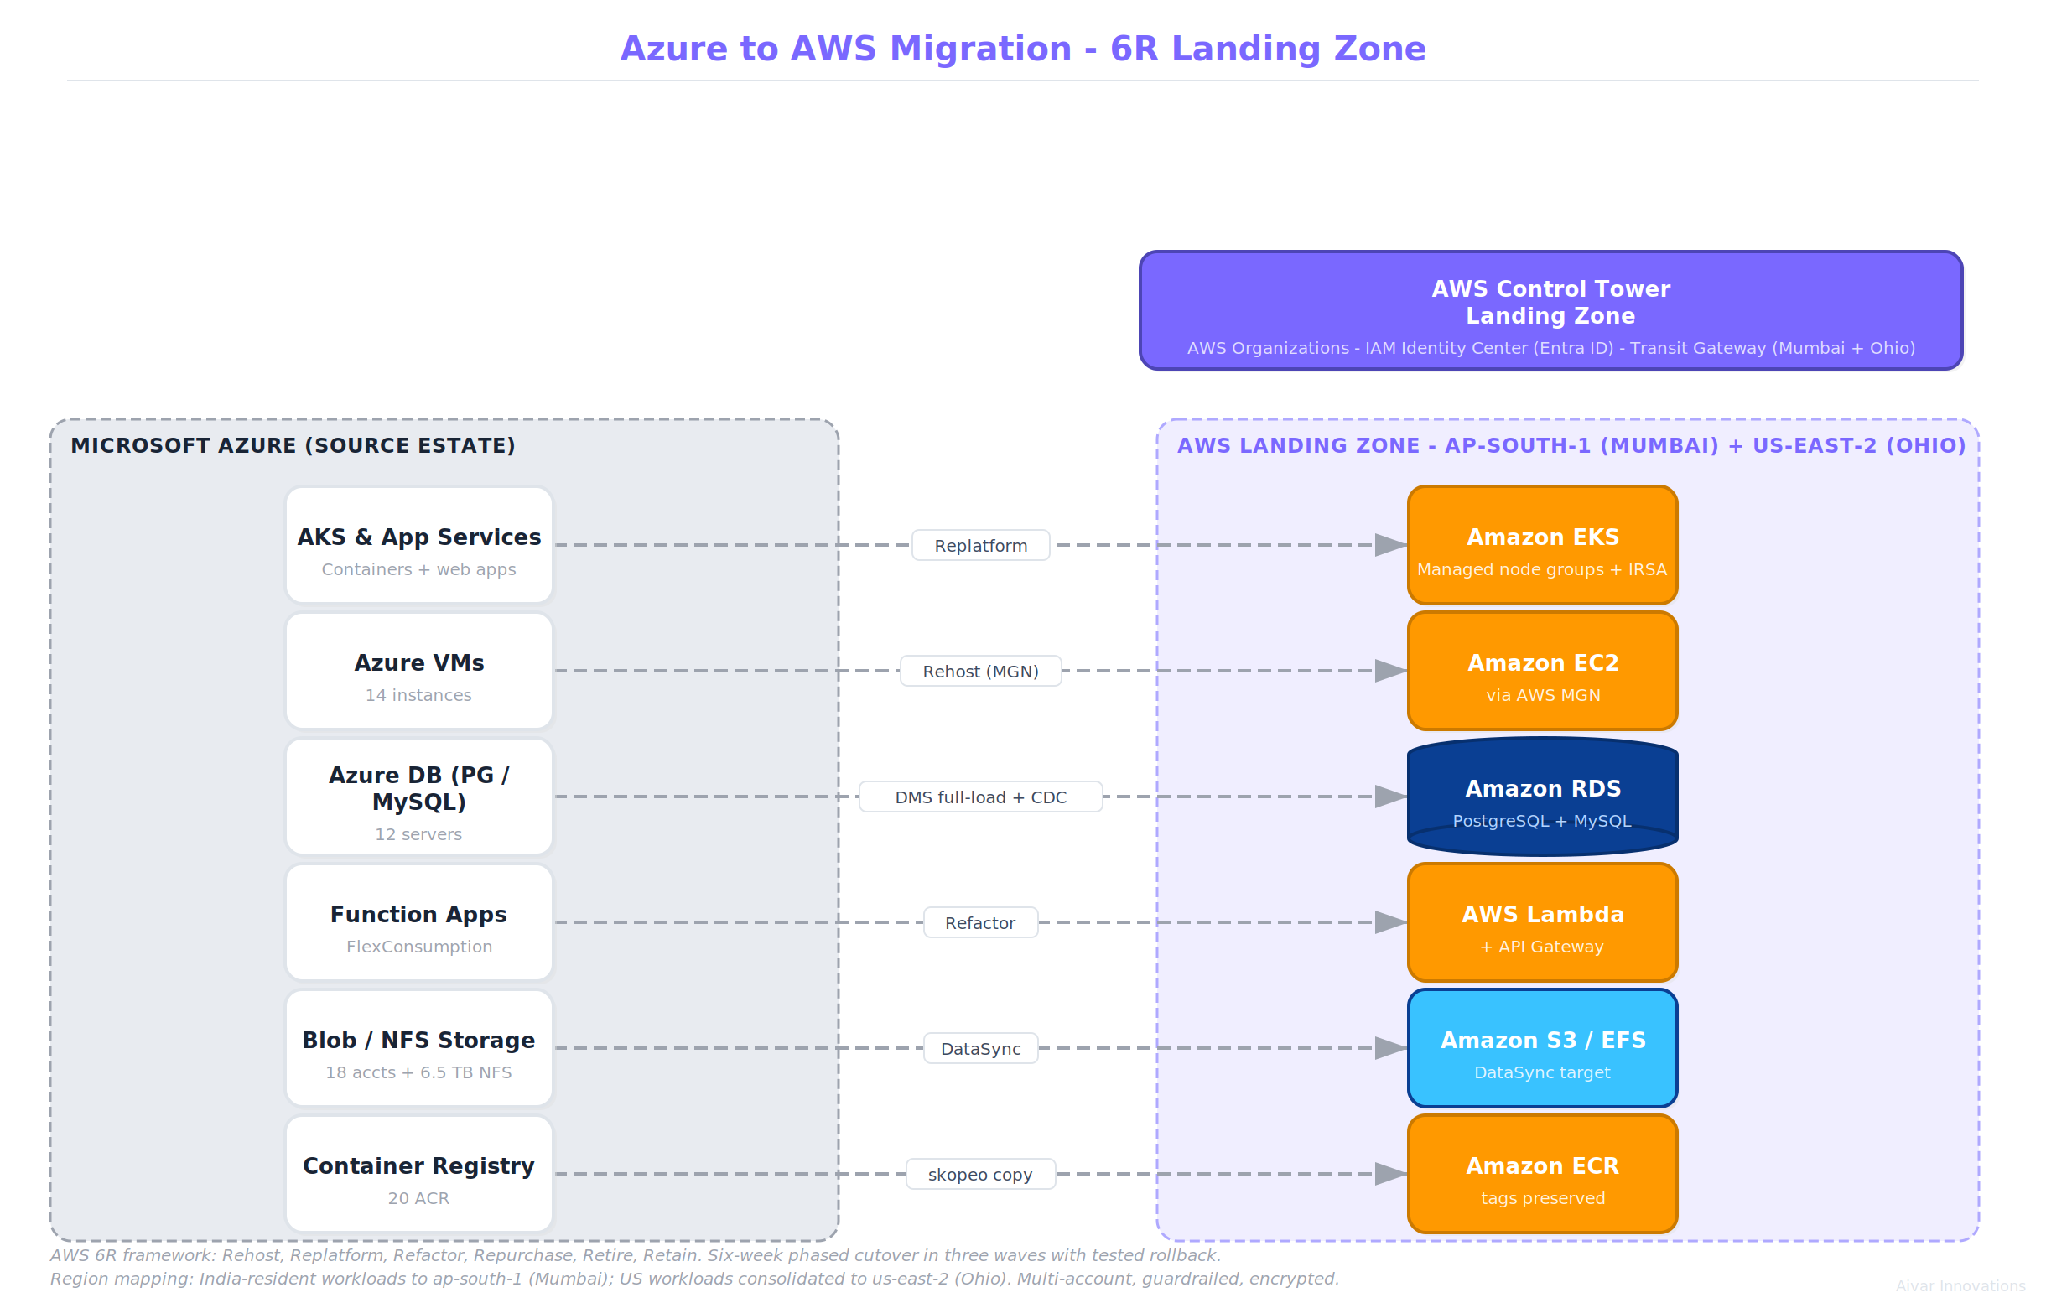Click the arrowhead pointing to AWS Lambda
2046x1308 pixels.
point(1391,922)
